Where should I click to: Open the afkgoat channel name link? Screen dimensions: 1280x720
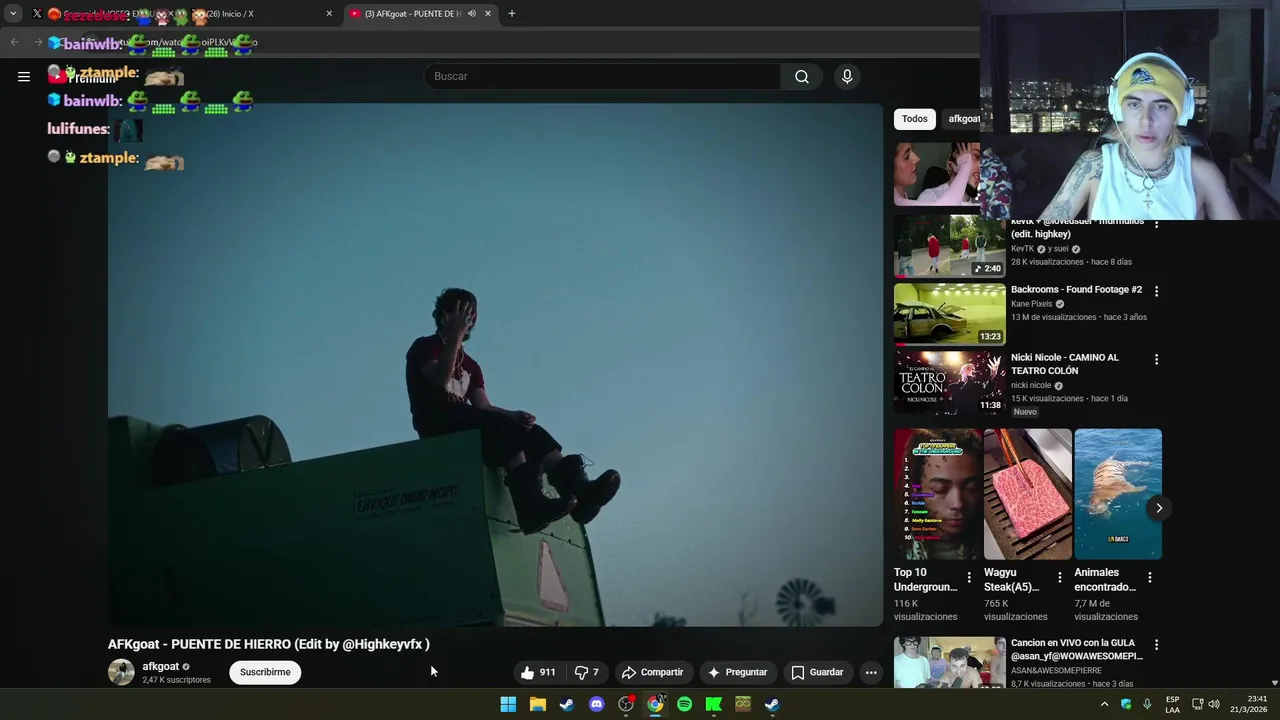pos(160,666)
